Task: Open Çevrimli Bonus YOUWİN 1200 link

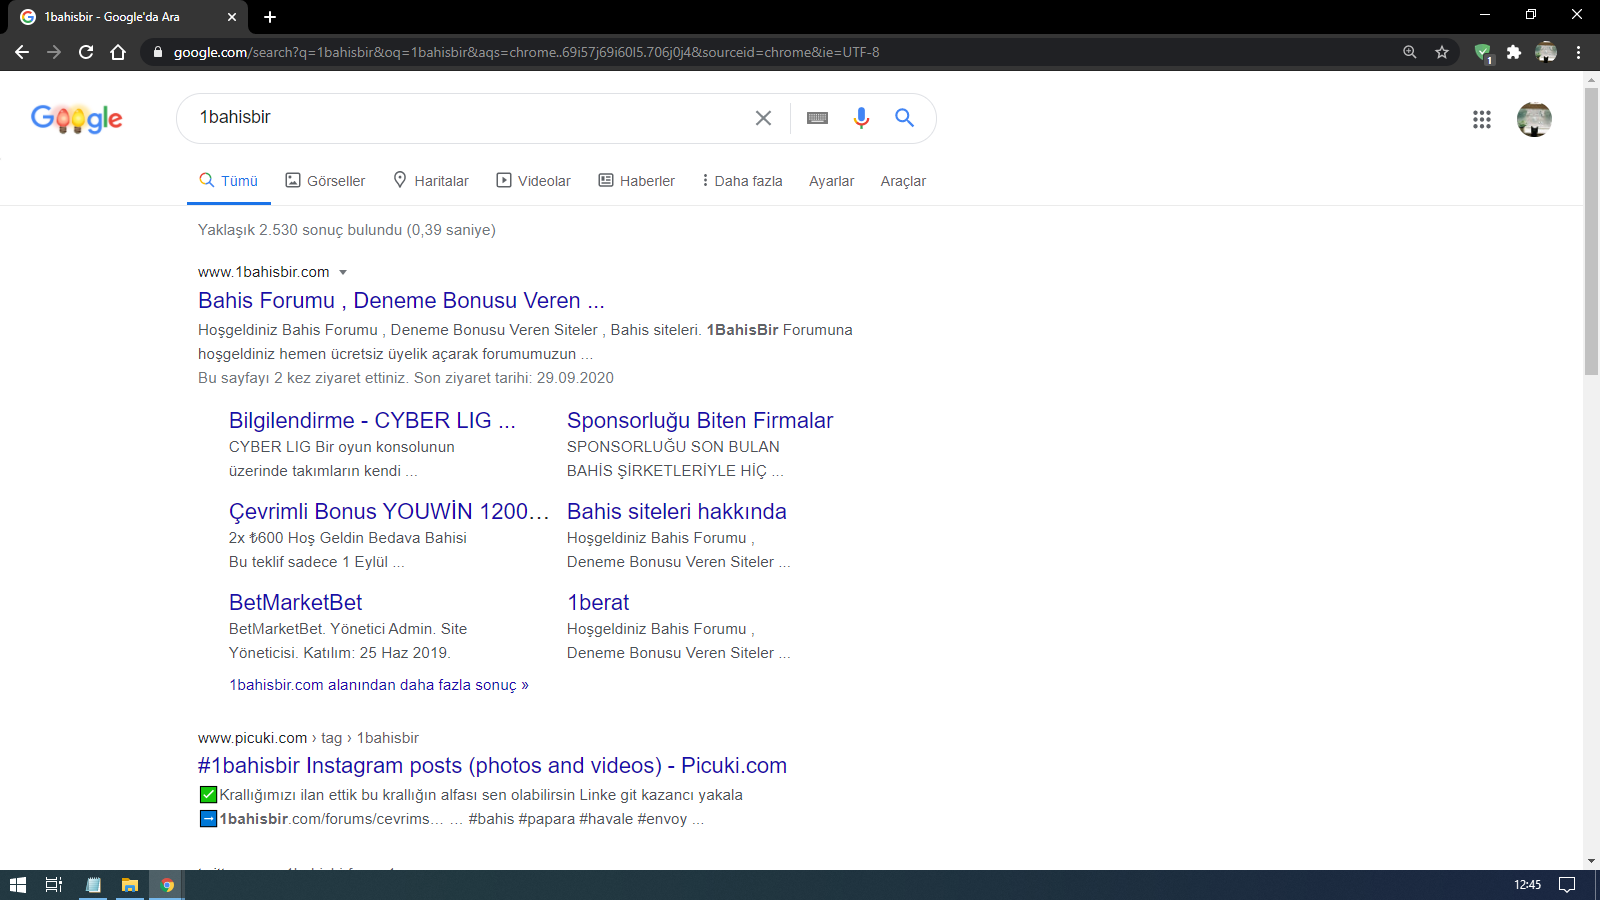Action: tap(389, 511)
